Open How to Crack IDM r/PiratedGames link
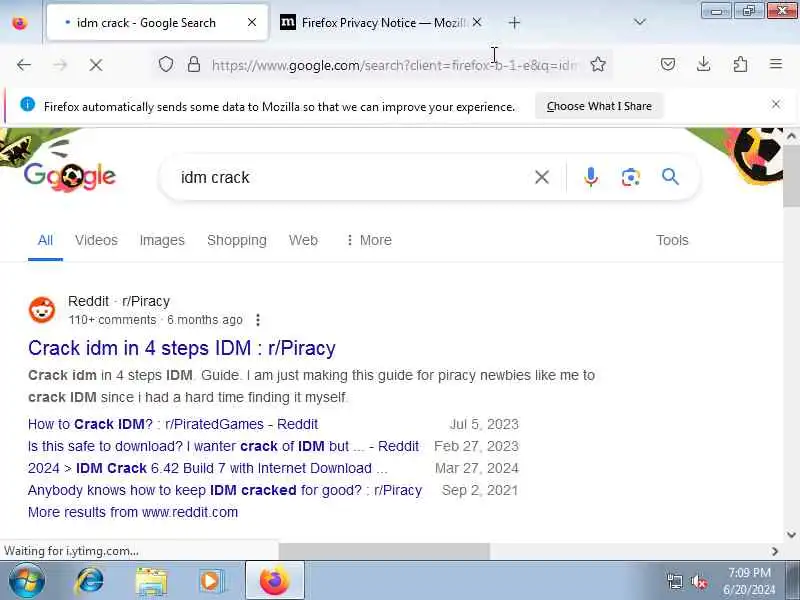Screen dimensions: 800x600 click(x=173, y=424)
